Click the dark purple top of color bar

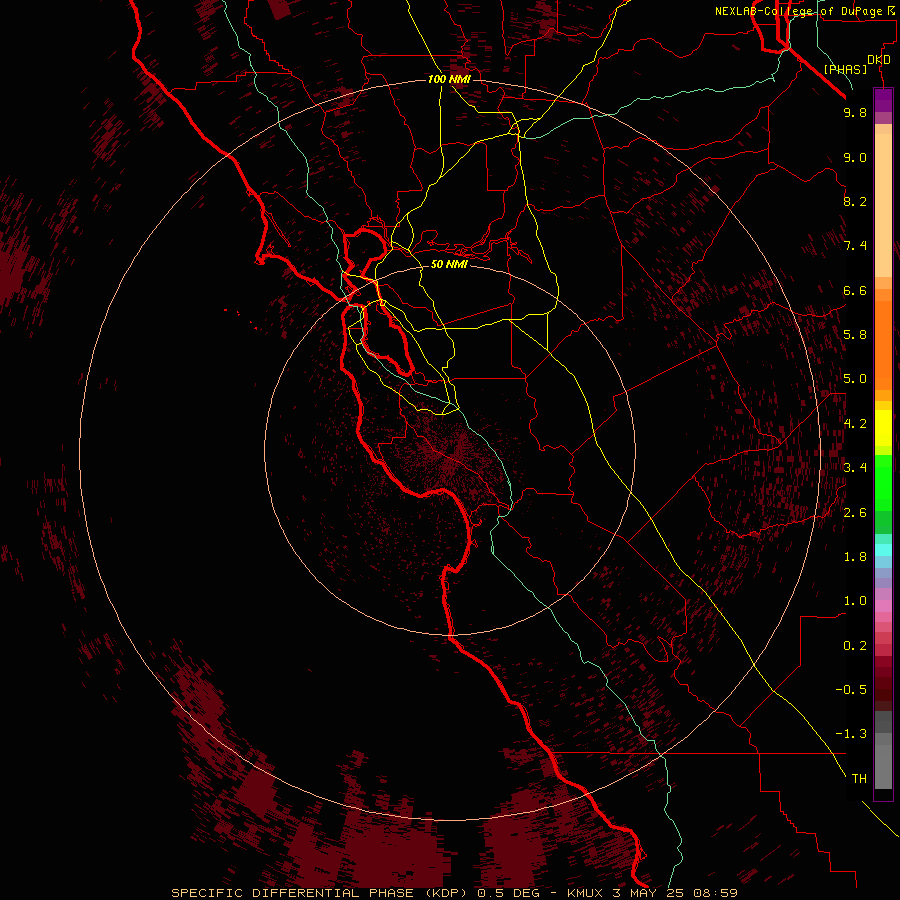[x=883, y=100]
